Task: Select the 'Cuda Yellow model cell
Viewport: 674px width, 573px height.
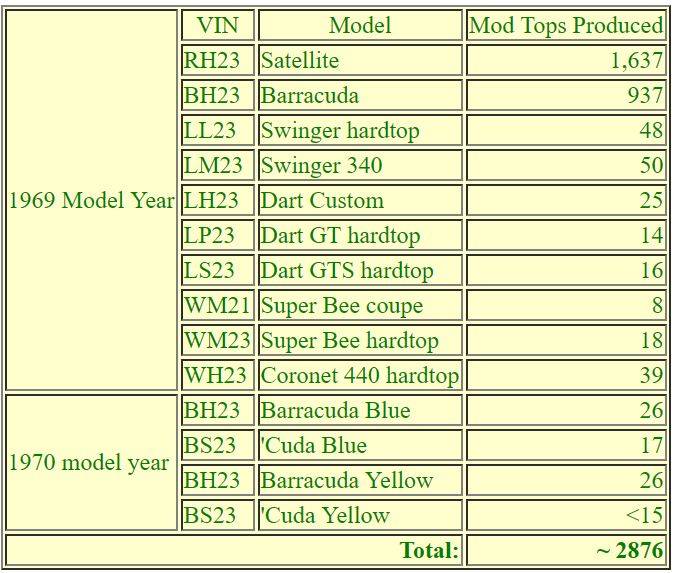Action: pos(360,515)
